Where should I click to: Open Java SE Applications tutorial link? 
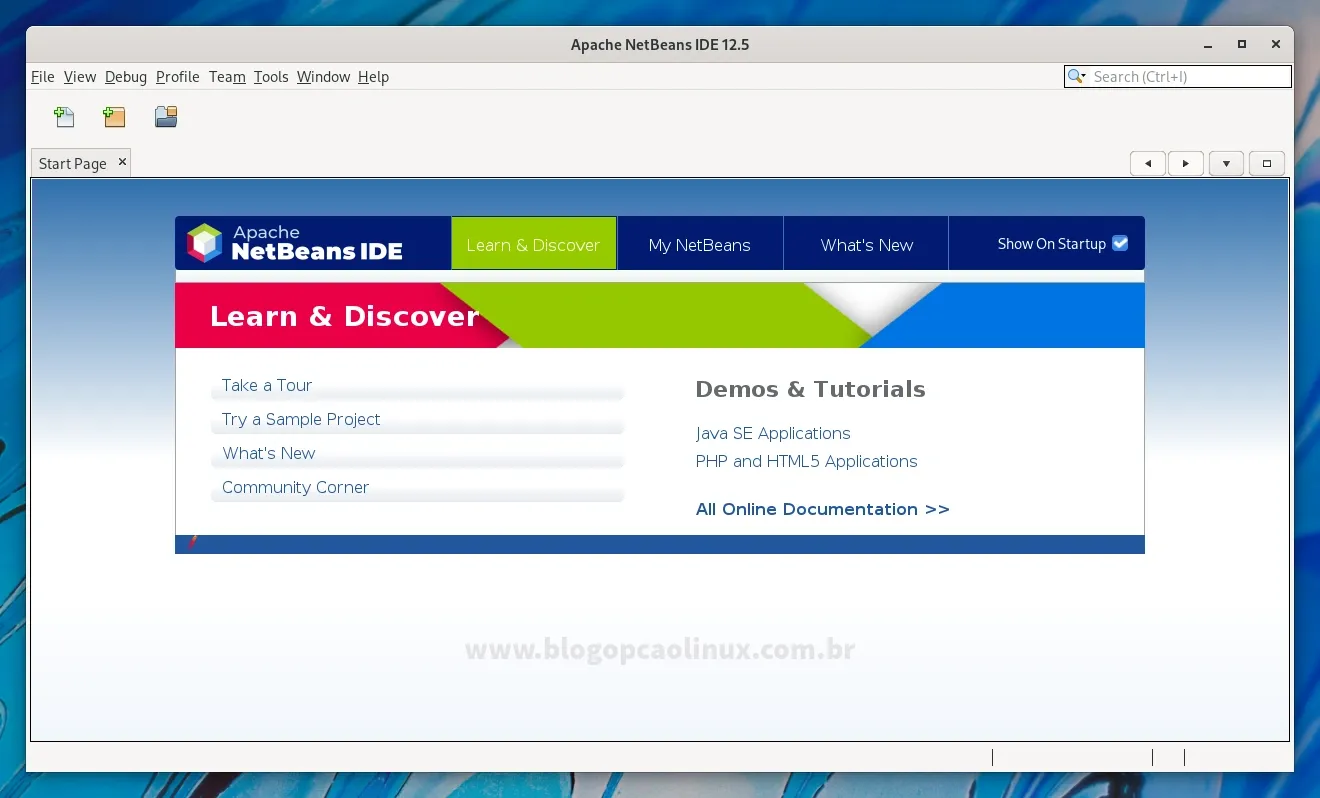tap(773, 433)
